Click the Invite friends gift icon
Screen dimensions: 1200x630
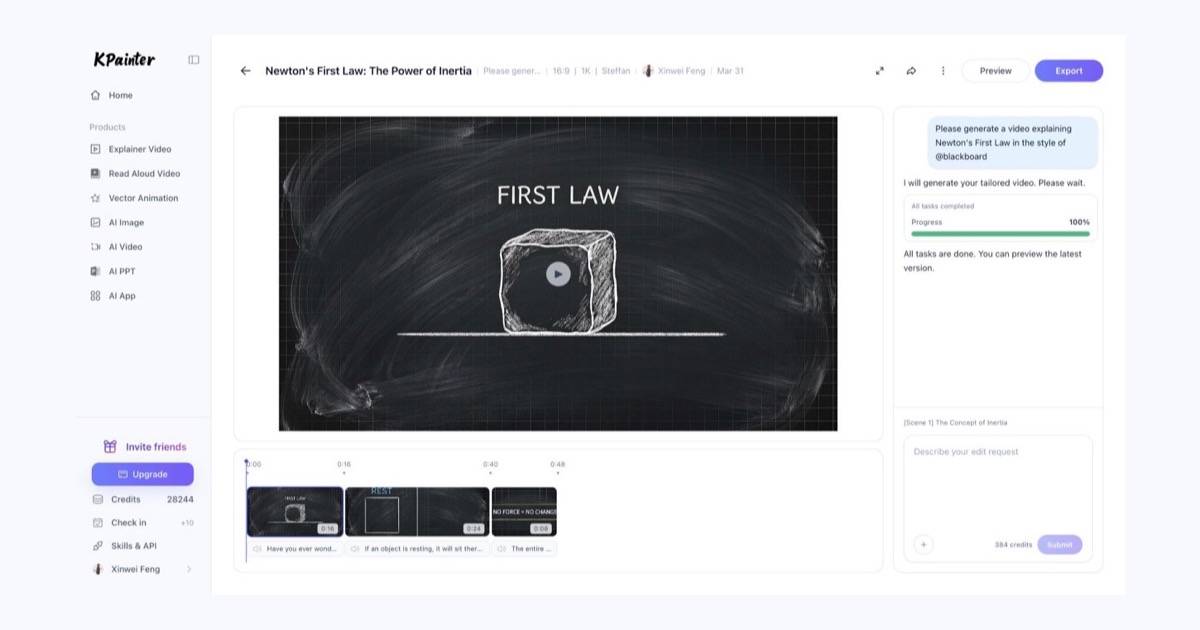tap(110, 447)
